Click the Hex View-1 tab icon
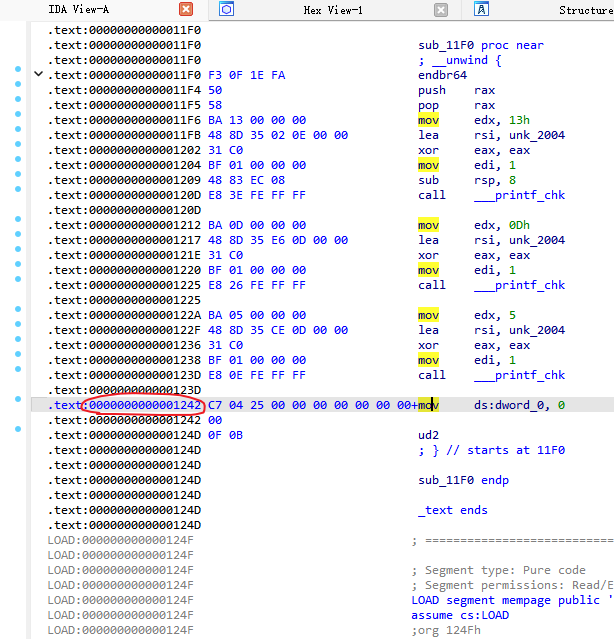This screenshot has width=614, height=639. [226, 9]
